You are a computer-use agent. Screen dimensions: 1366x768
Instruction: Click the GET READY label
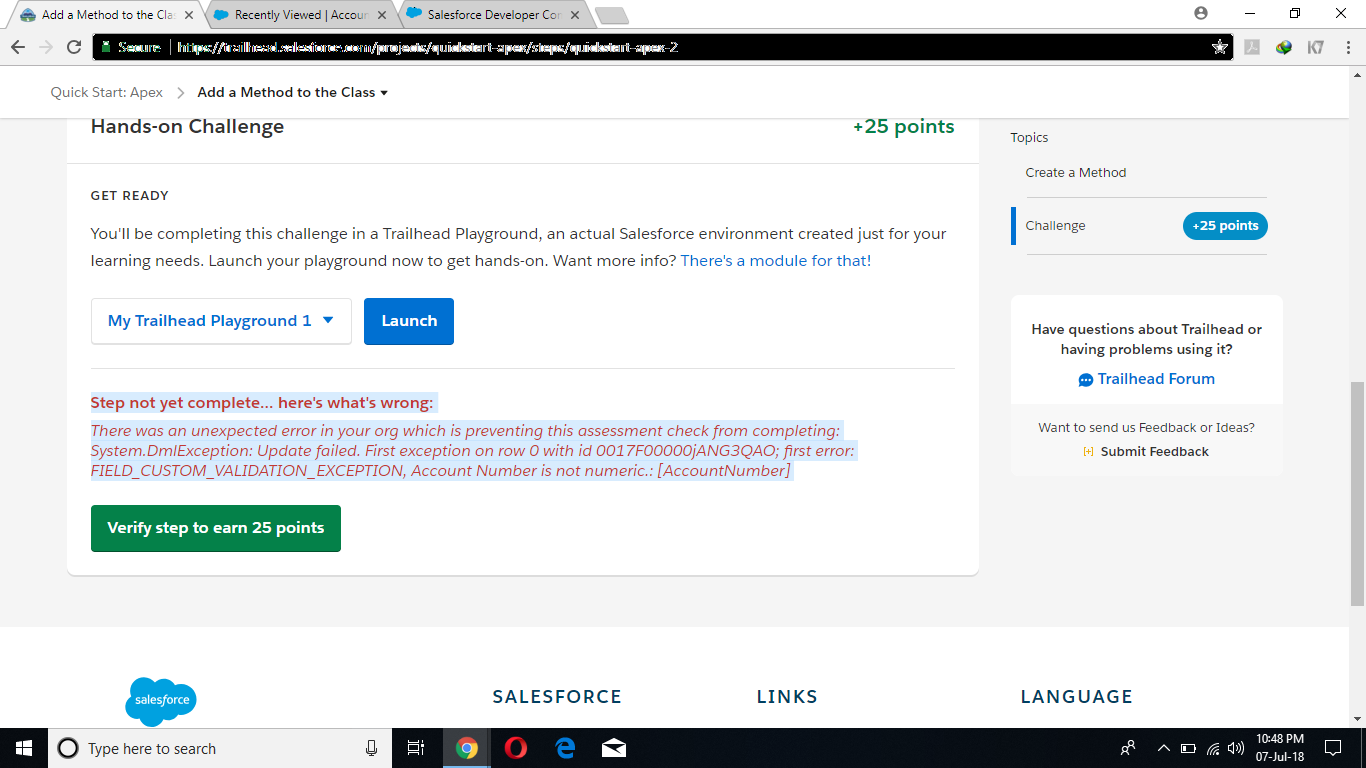pos(130,196)
